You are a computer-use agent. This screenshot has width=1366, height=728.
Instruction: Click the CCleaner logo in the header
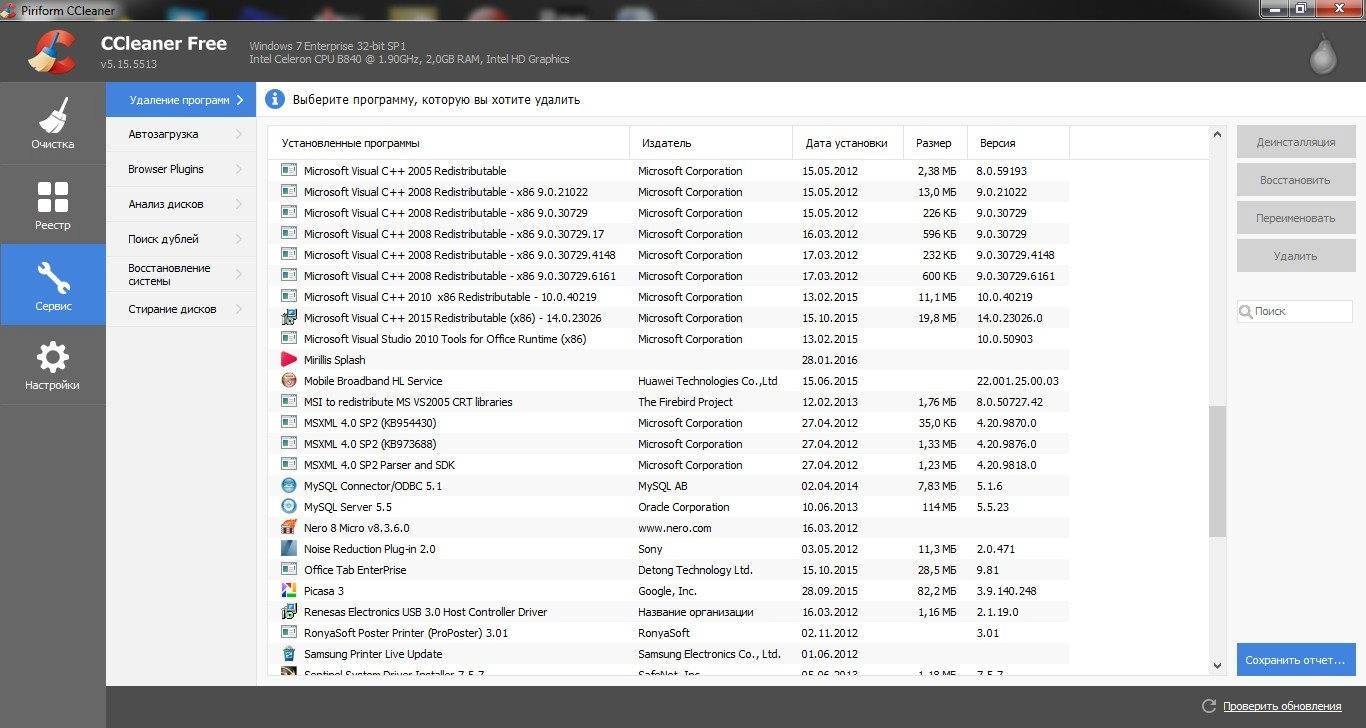pos(52,53)
